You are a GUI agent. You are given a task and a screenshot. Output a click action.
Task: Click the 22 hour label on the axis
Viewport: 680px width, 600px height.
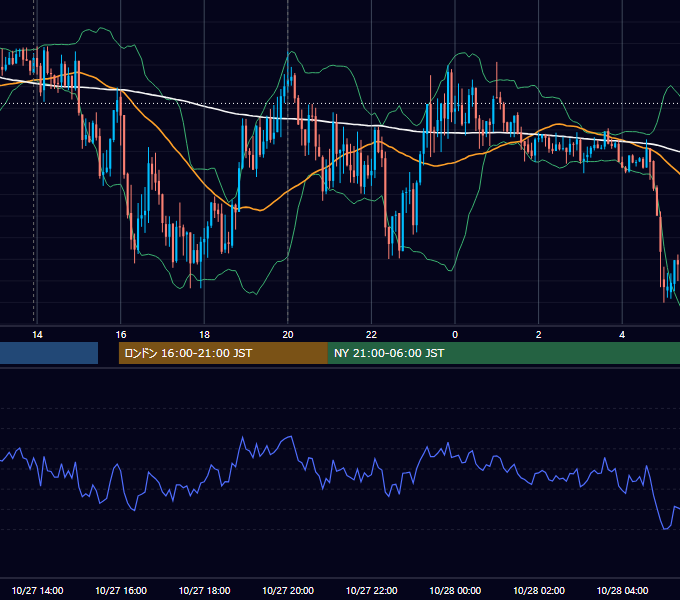click(371, 335)
